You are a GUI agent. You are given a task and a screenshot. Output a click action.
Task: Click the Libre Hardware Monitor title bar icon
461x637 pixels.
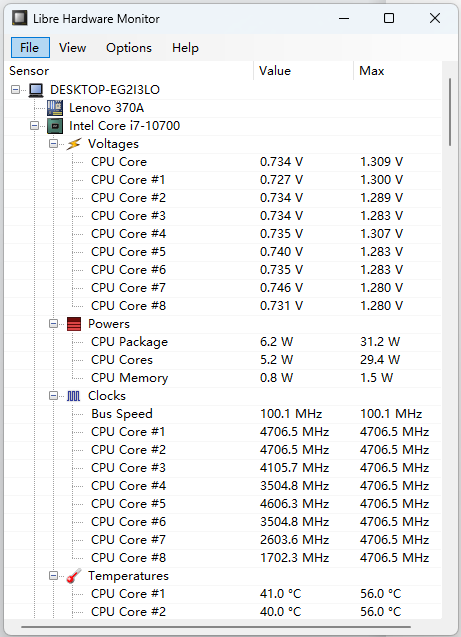[x=19, y=18]
